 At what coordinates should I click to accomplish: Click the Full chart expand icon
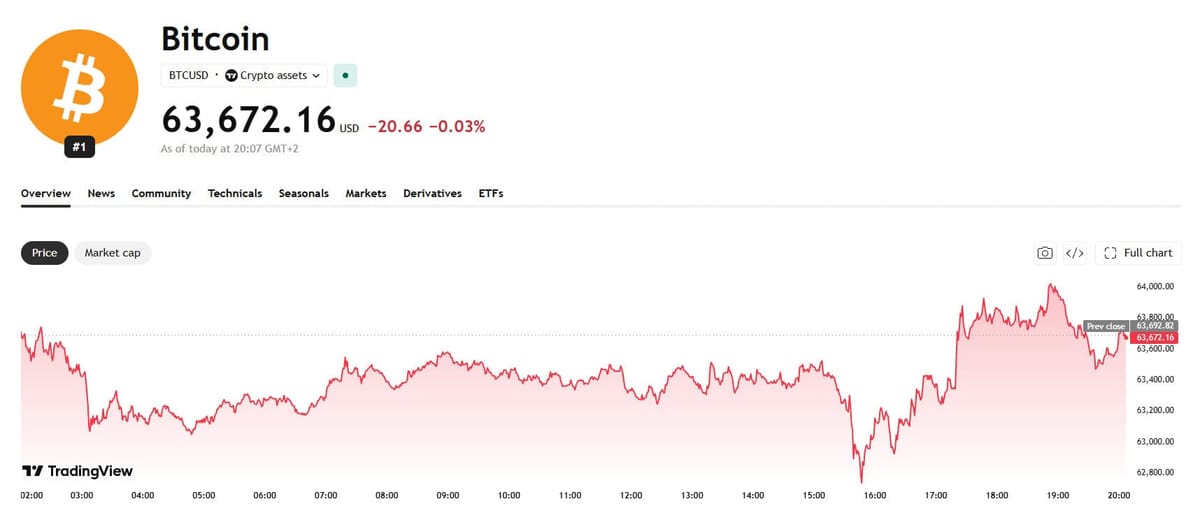(1110, 253)
